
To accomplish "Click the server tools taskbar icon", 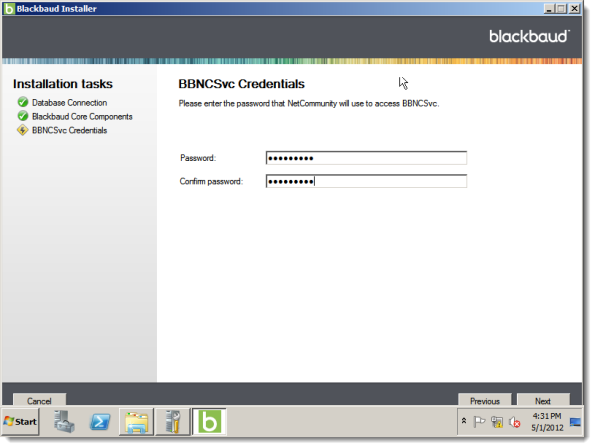I will pyautogui.click(x=173, y=422).
